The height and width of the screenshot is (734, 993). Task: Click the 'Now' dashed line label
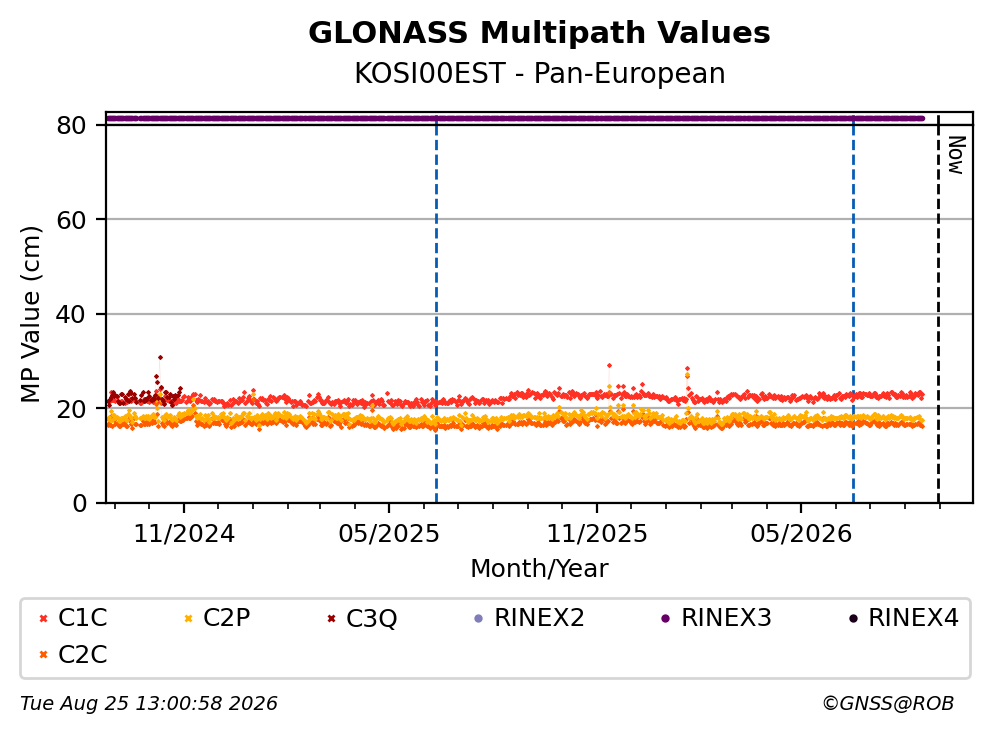(x=956, y=155)
